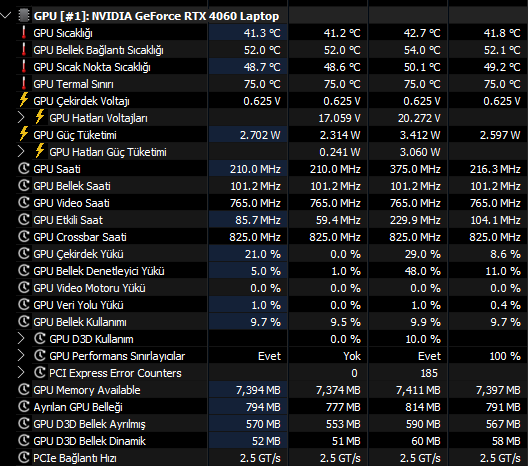Click lightning icon beside GPU Çekirdek Voltajı
The height and width of the screenshot is (466, 528).
[24, 100]
